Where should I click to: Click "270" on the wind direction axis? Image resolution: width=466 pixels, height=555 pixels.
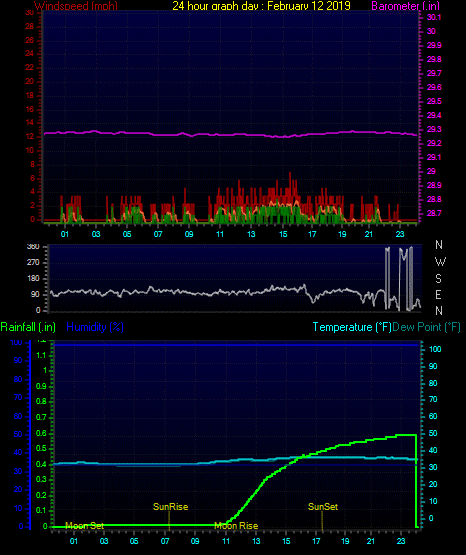pyautogui.click(x=33, y=262)
